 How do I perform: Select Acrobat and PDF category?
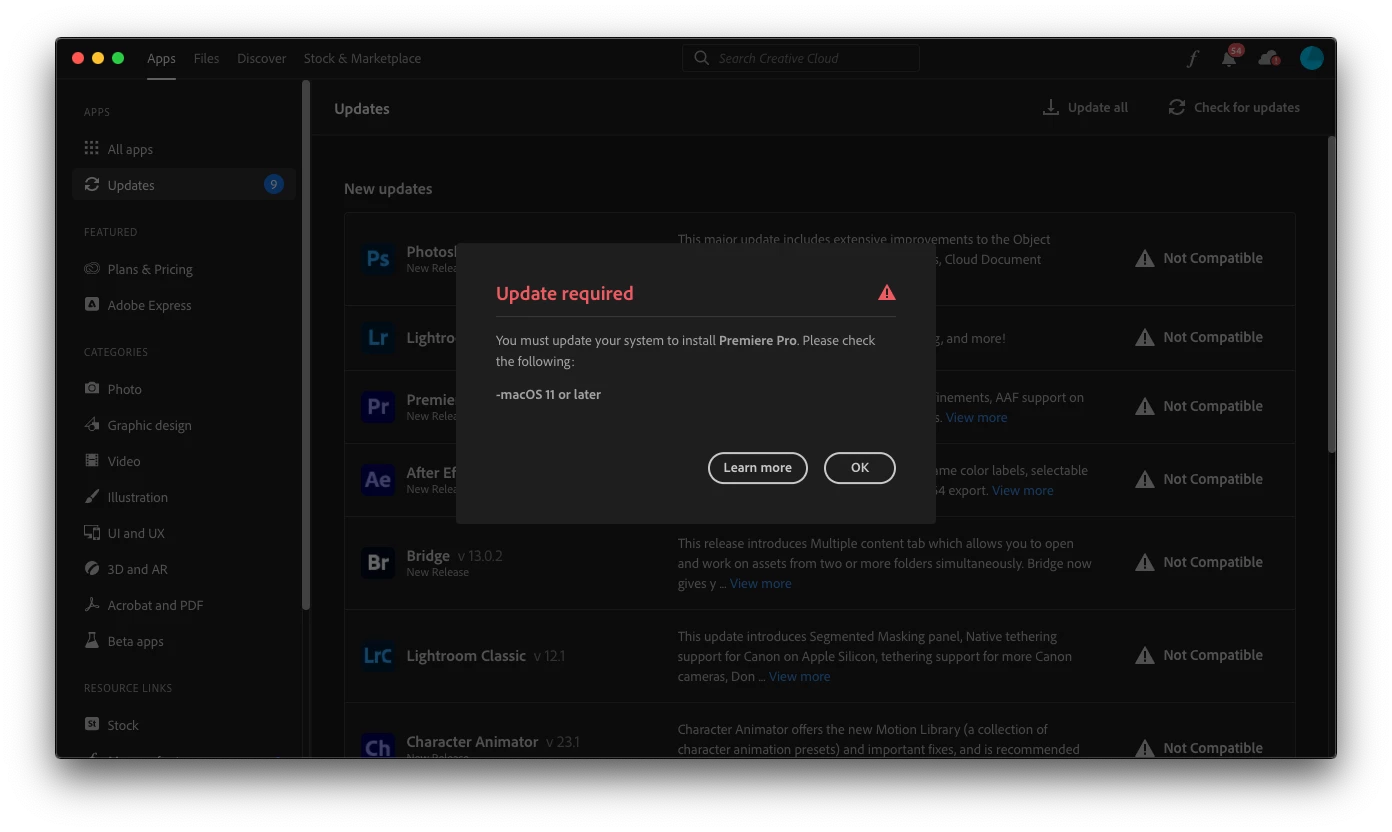coord(183,605)
